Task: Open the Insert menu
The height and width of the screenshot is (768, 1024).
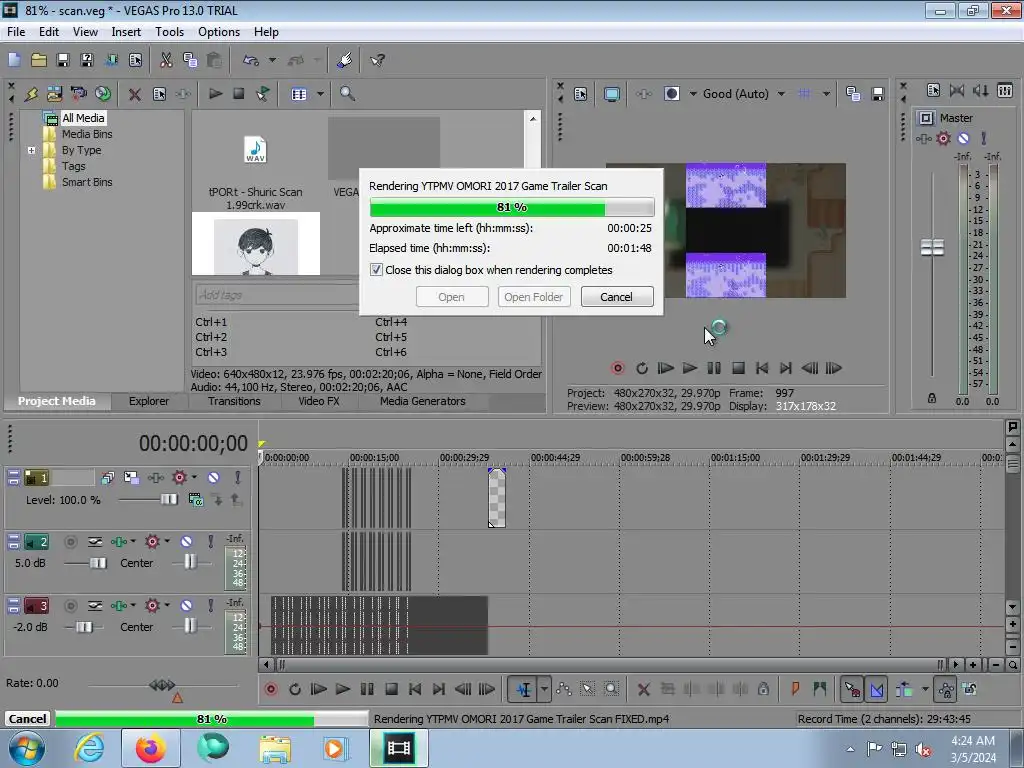Action: (126, 32)
